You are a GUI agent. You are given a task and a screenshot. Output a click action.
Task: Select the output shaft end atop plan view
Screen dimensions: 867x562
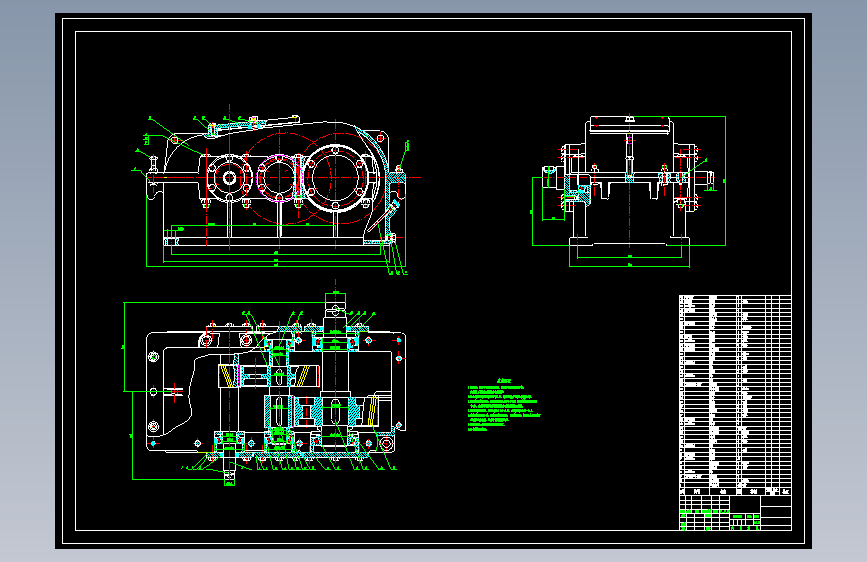335,310
